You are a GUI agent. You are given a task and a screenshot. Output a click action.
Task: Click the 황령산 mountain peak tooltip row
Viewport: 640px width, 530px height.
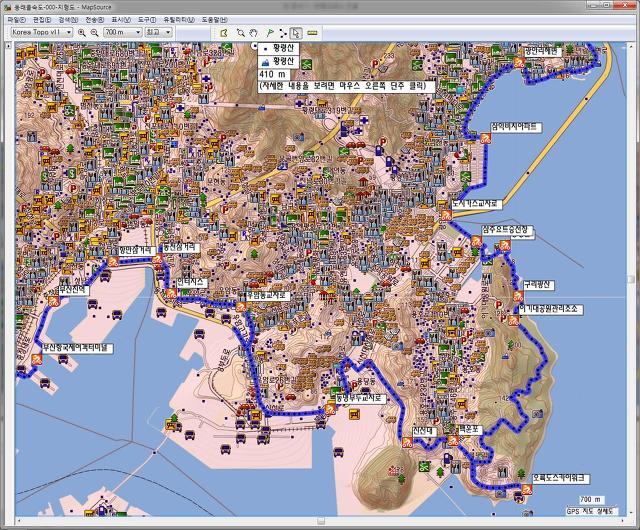point(278,62)
